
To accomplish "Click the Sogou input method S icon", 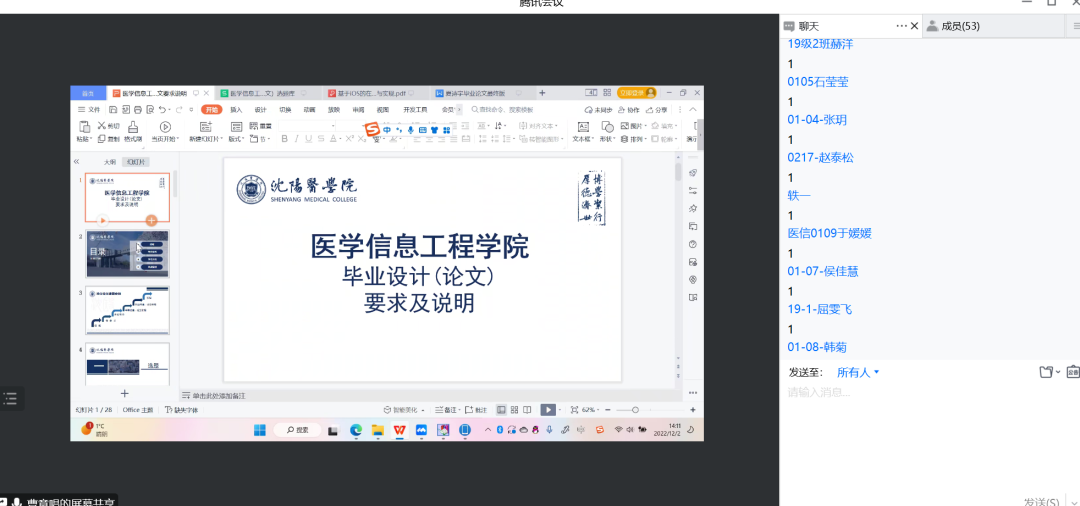I will tap(372, 129).
